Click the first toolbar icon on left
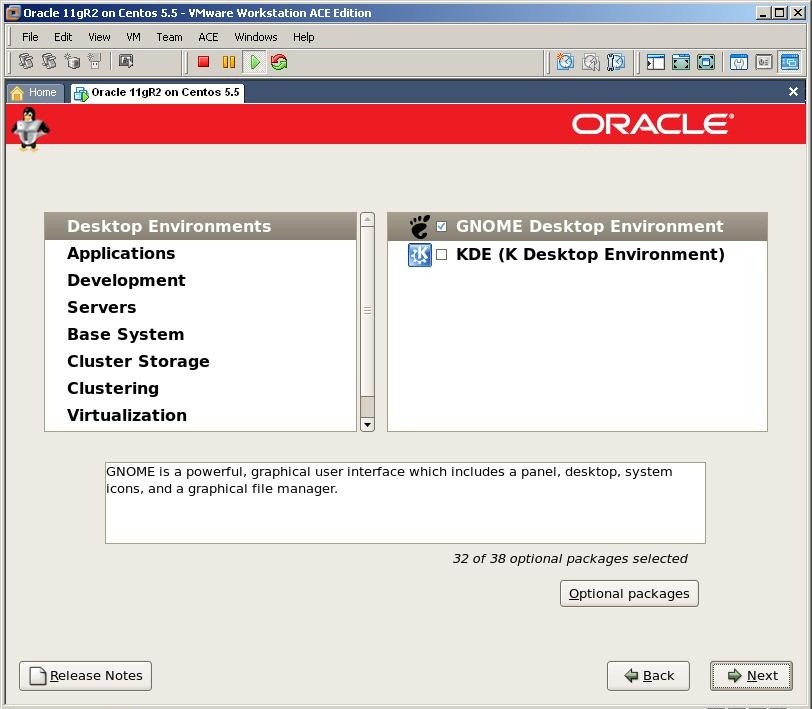 [x=26, y=62]
